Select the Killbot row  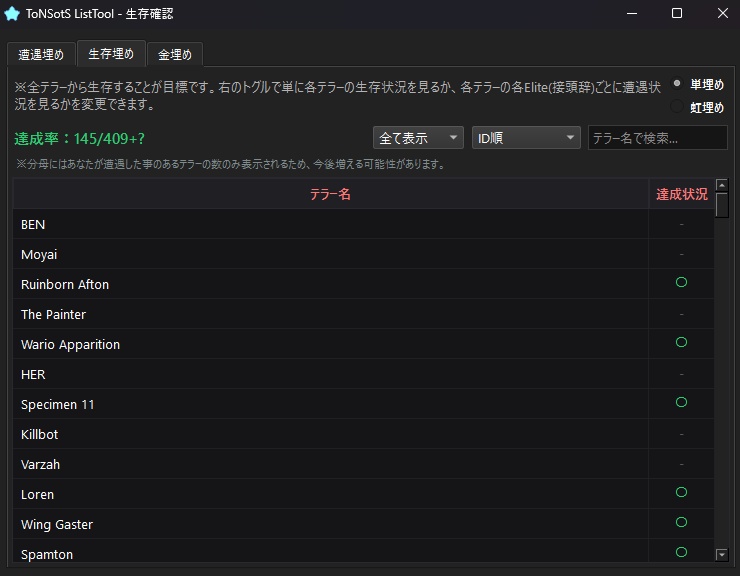[x=363, y=434]
